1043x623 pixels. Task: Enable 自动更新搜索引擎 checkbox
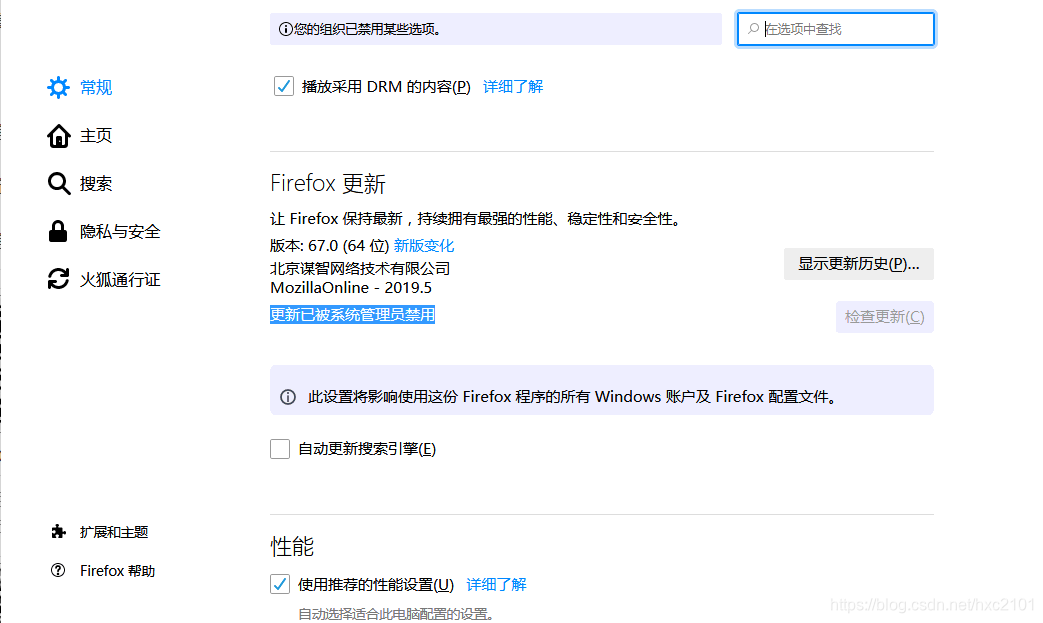[x=280, y=449]
